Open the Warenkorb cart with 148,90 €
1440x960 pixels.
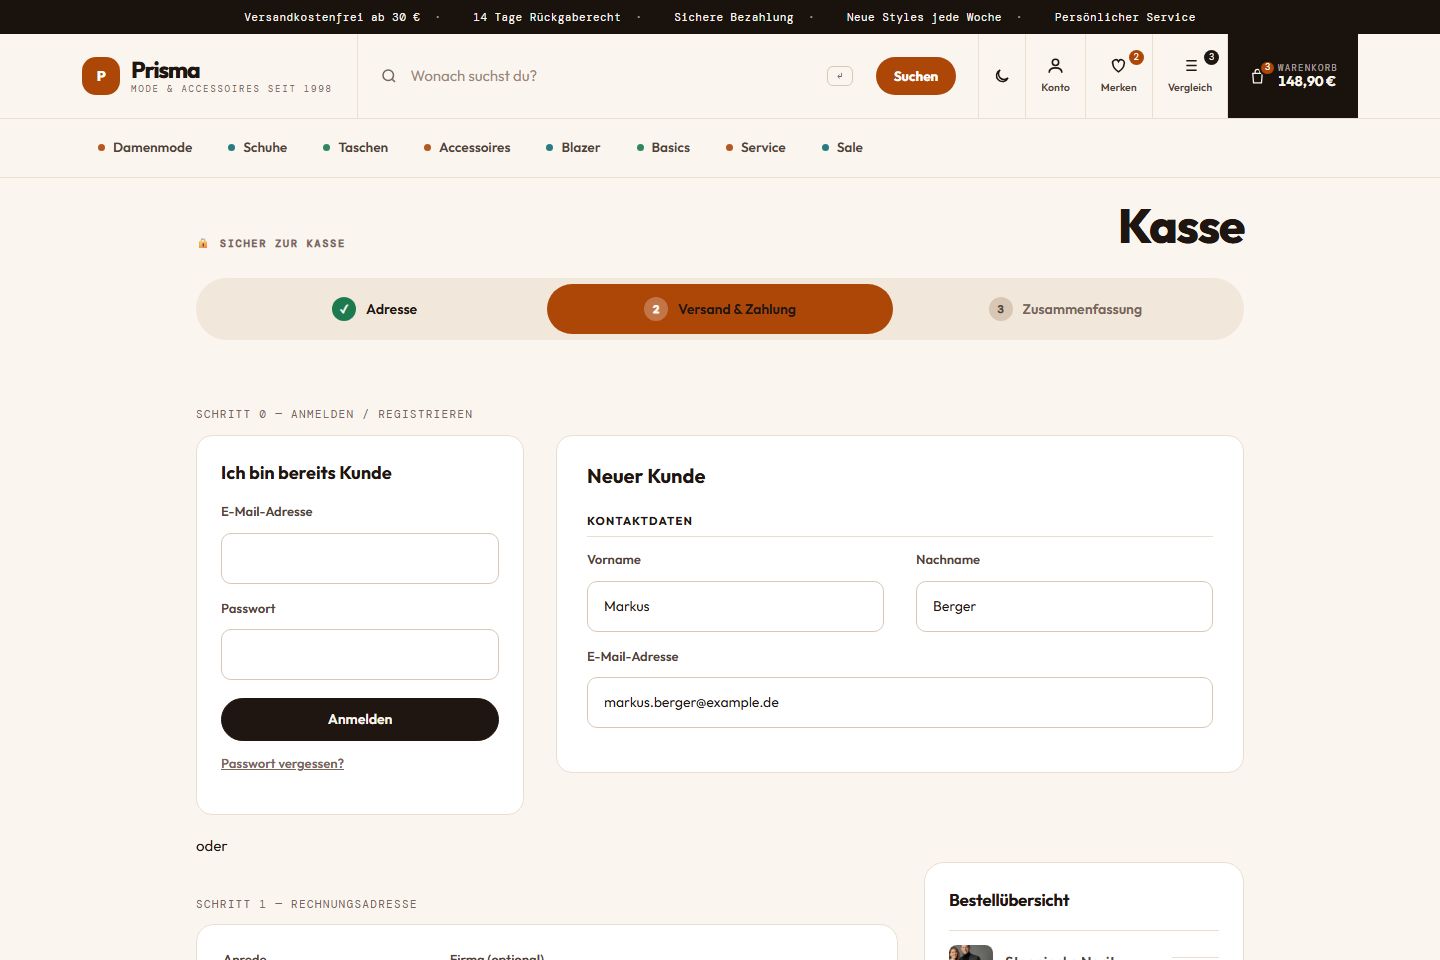[1293, 76]
